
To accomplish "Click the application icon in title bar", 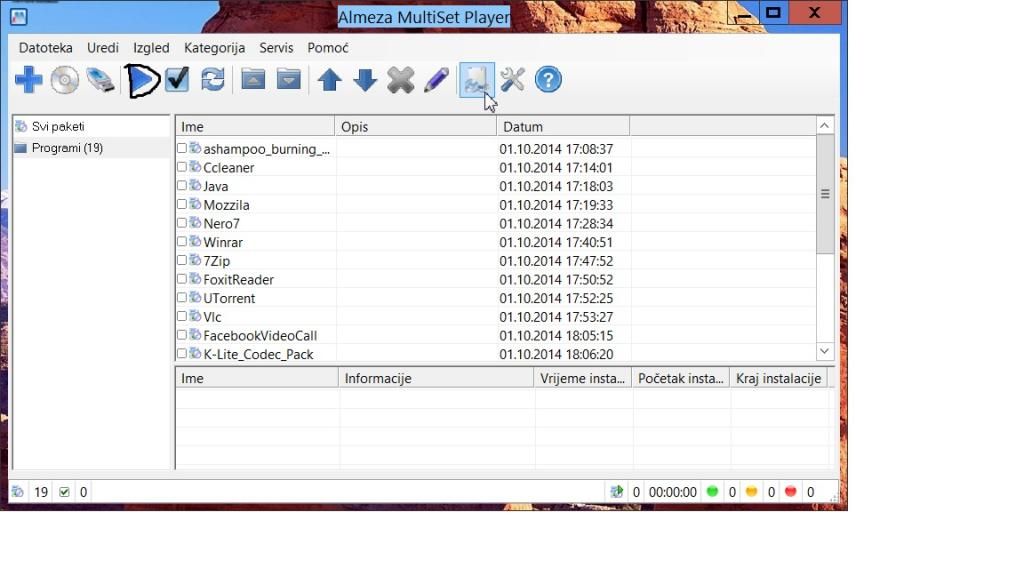I will click(18, 16).
